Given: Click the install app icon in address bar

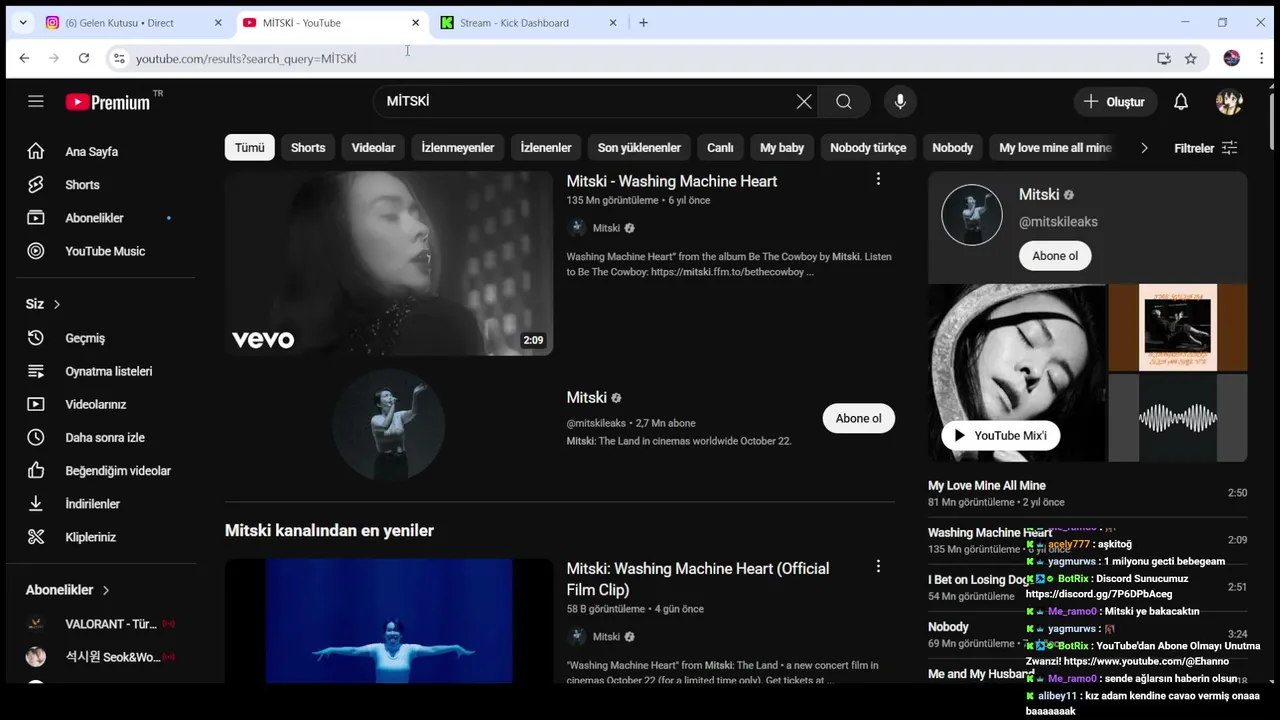Looking at the screenshot, I should point(1164,58).
